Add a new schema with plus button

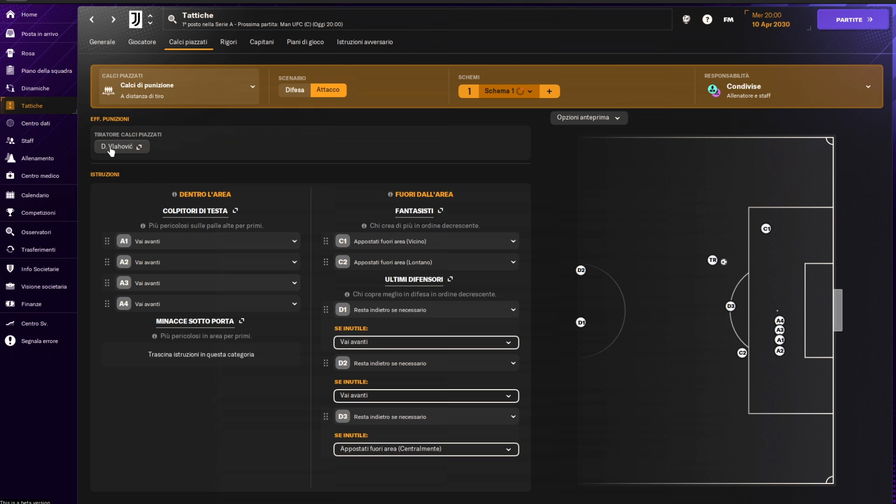(x=548, y=91)
